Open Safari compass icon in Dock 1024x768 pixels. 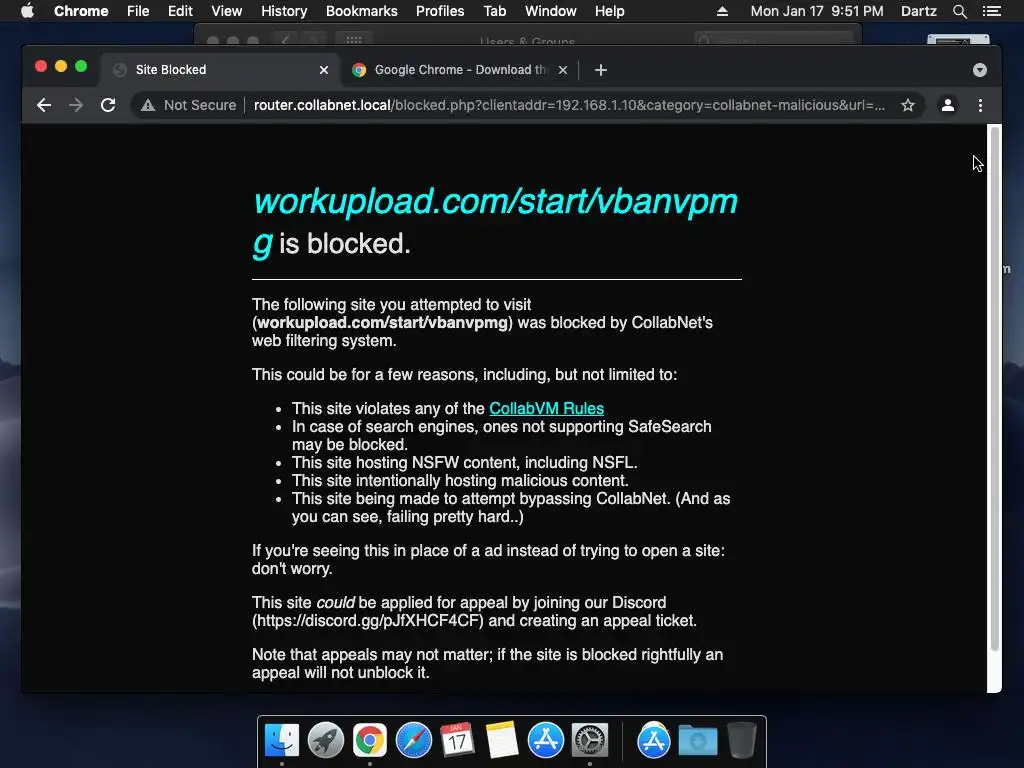click(x=414, y=741)
